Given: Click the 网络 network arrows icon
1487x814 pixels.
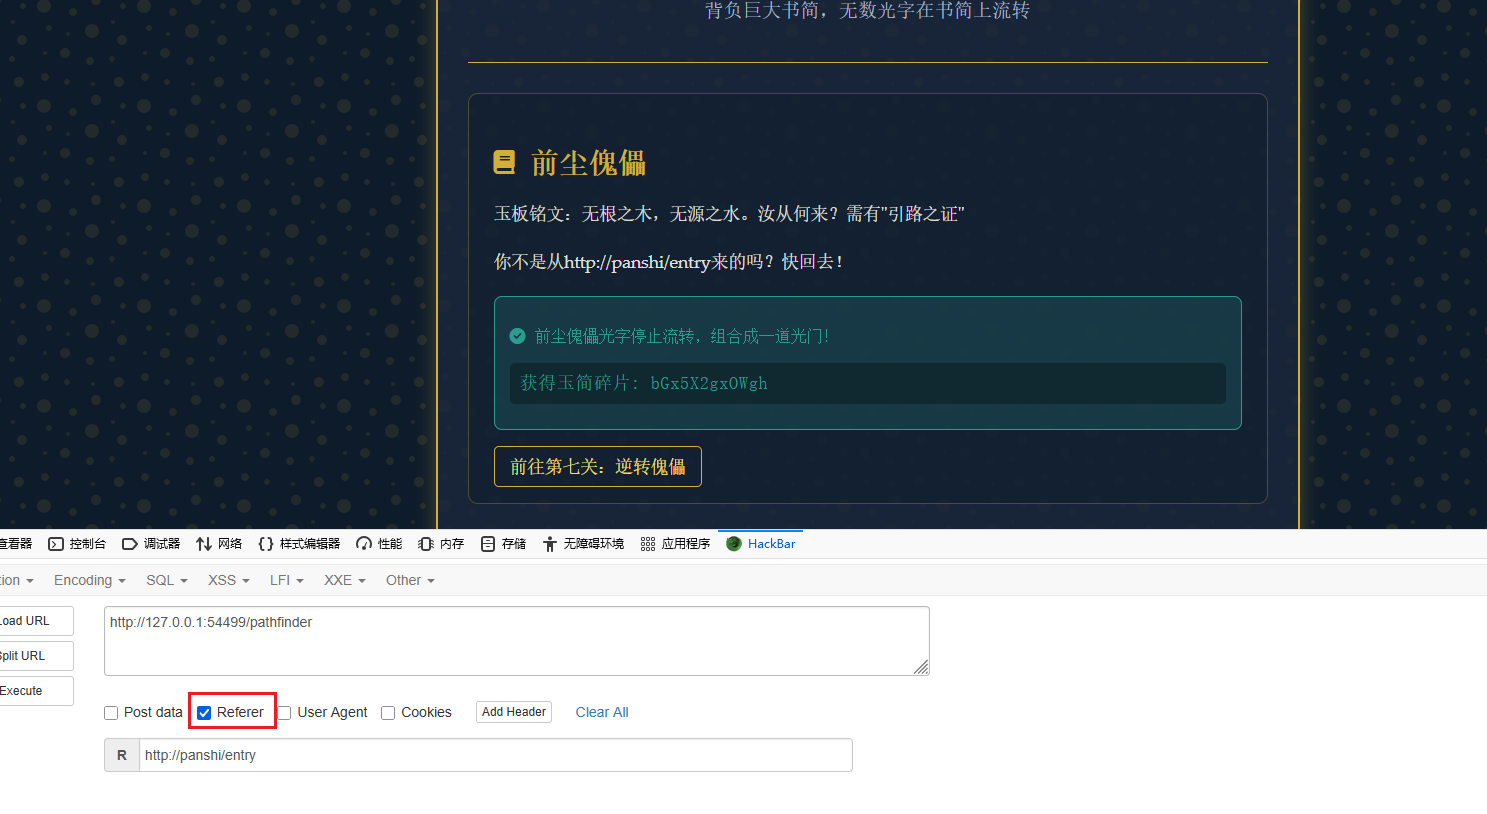Looking at the screenshot, I should click(204, 544).
